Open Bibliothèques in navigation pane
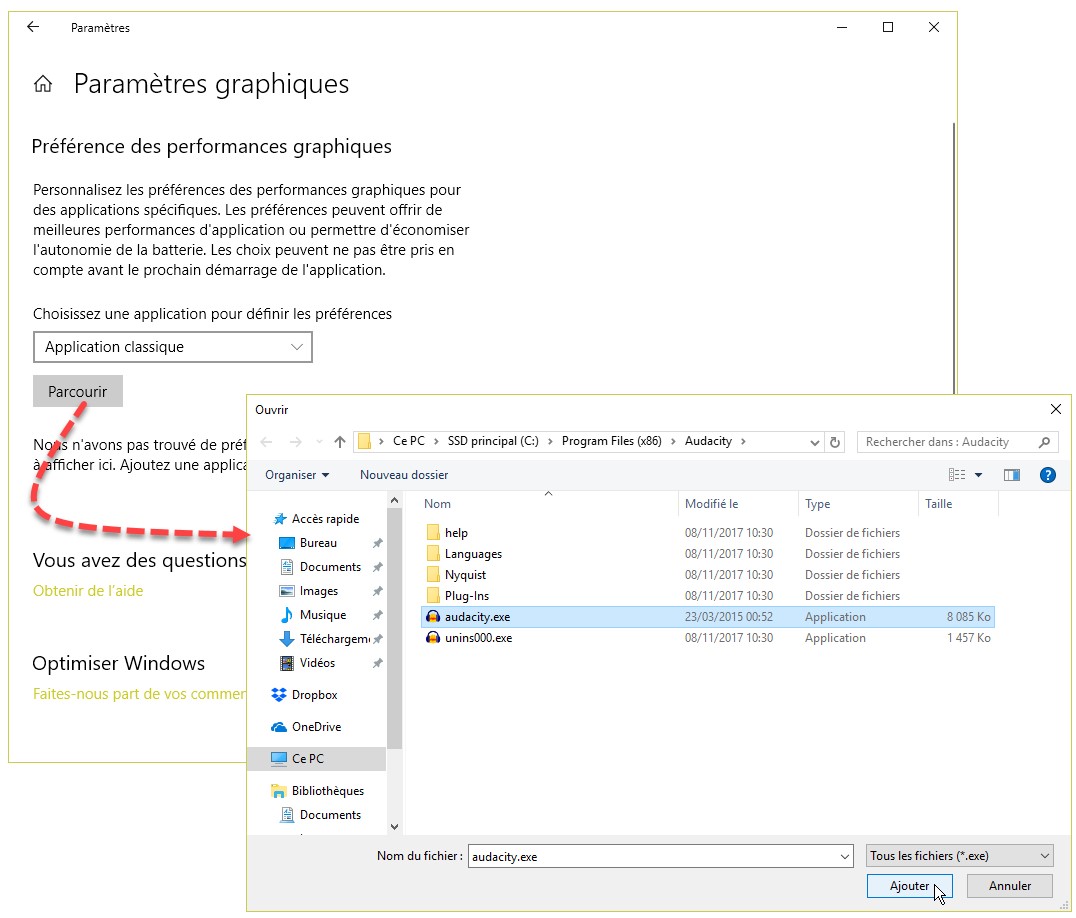1076x918 pixels. (x=318, y=791)
